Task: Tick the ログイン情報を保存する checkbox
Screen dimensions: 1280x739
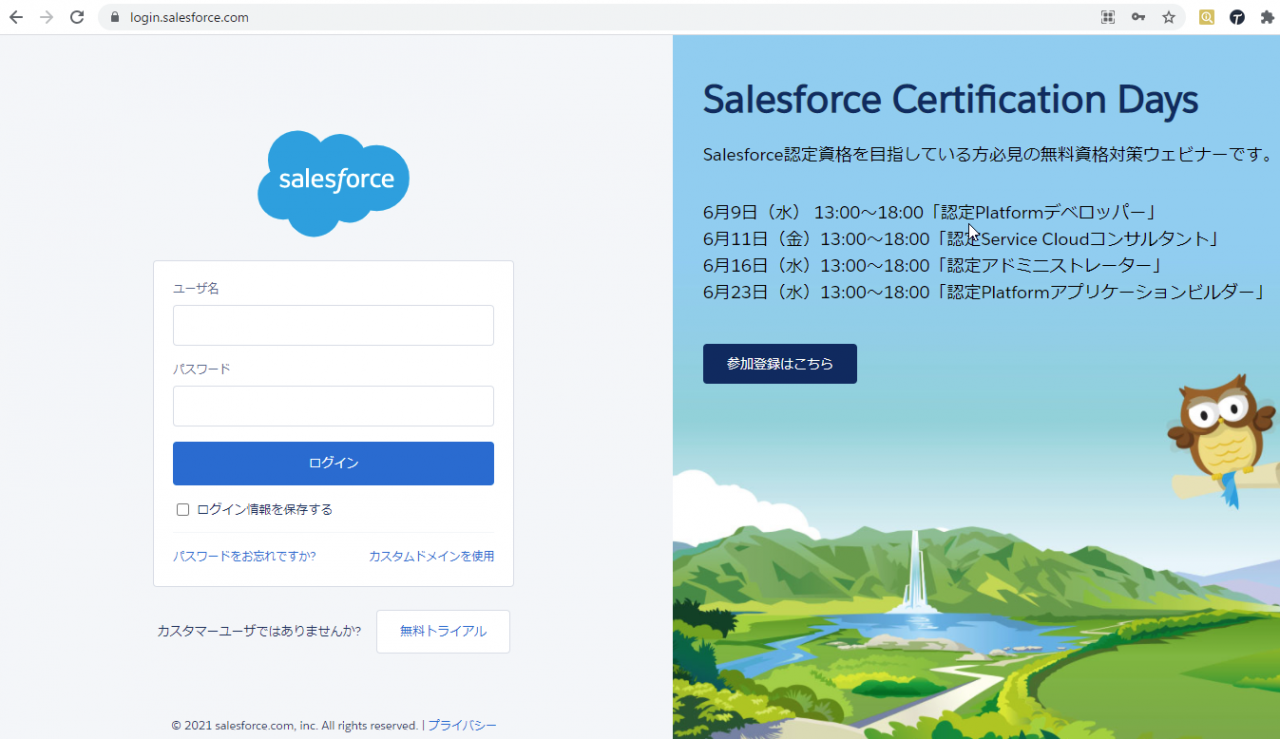Action: 183,510
